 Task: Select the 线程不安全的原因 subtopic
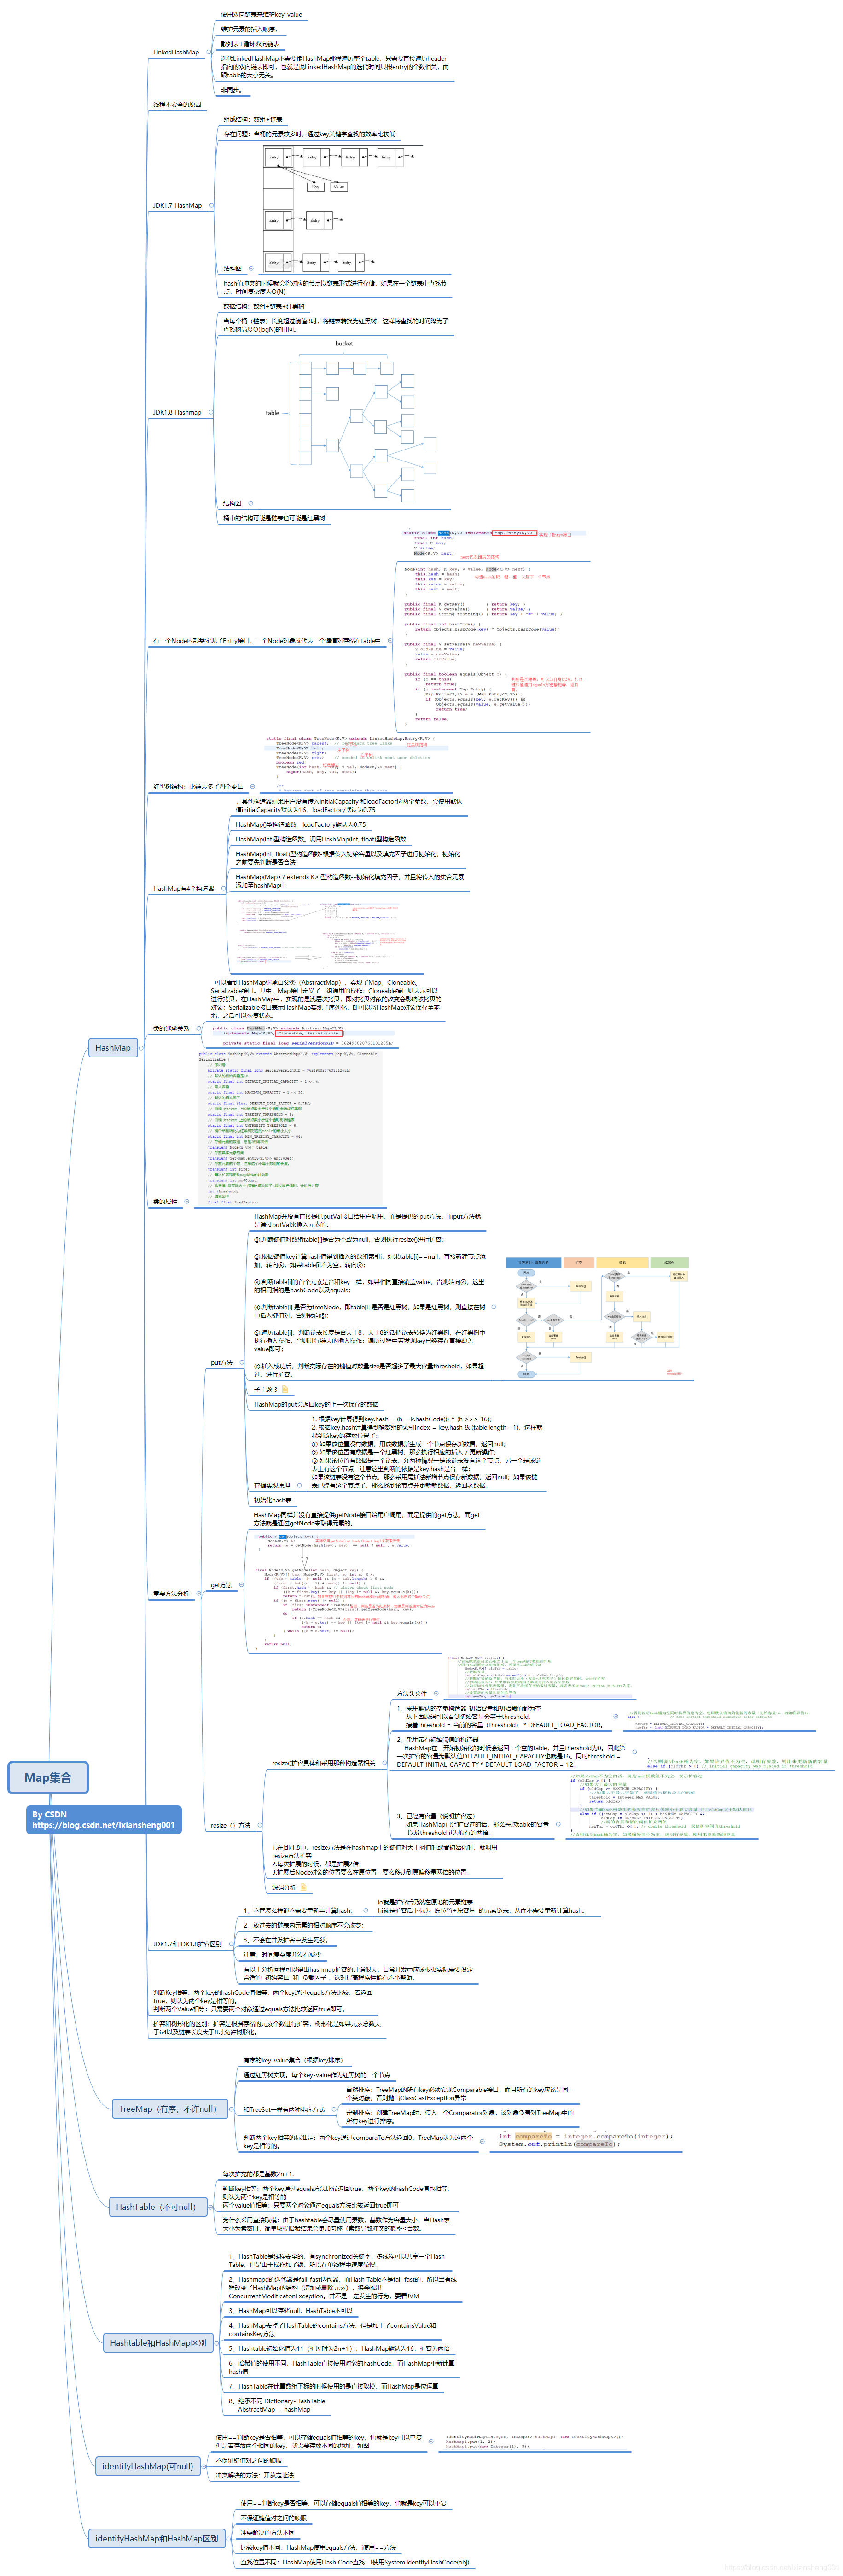click(x=177, y=104)
